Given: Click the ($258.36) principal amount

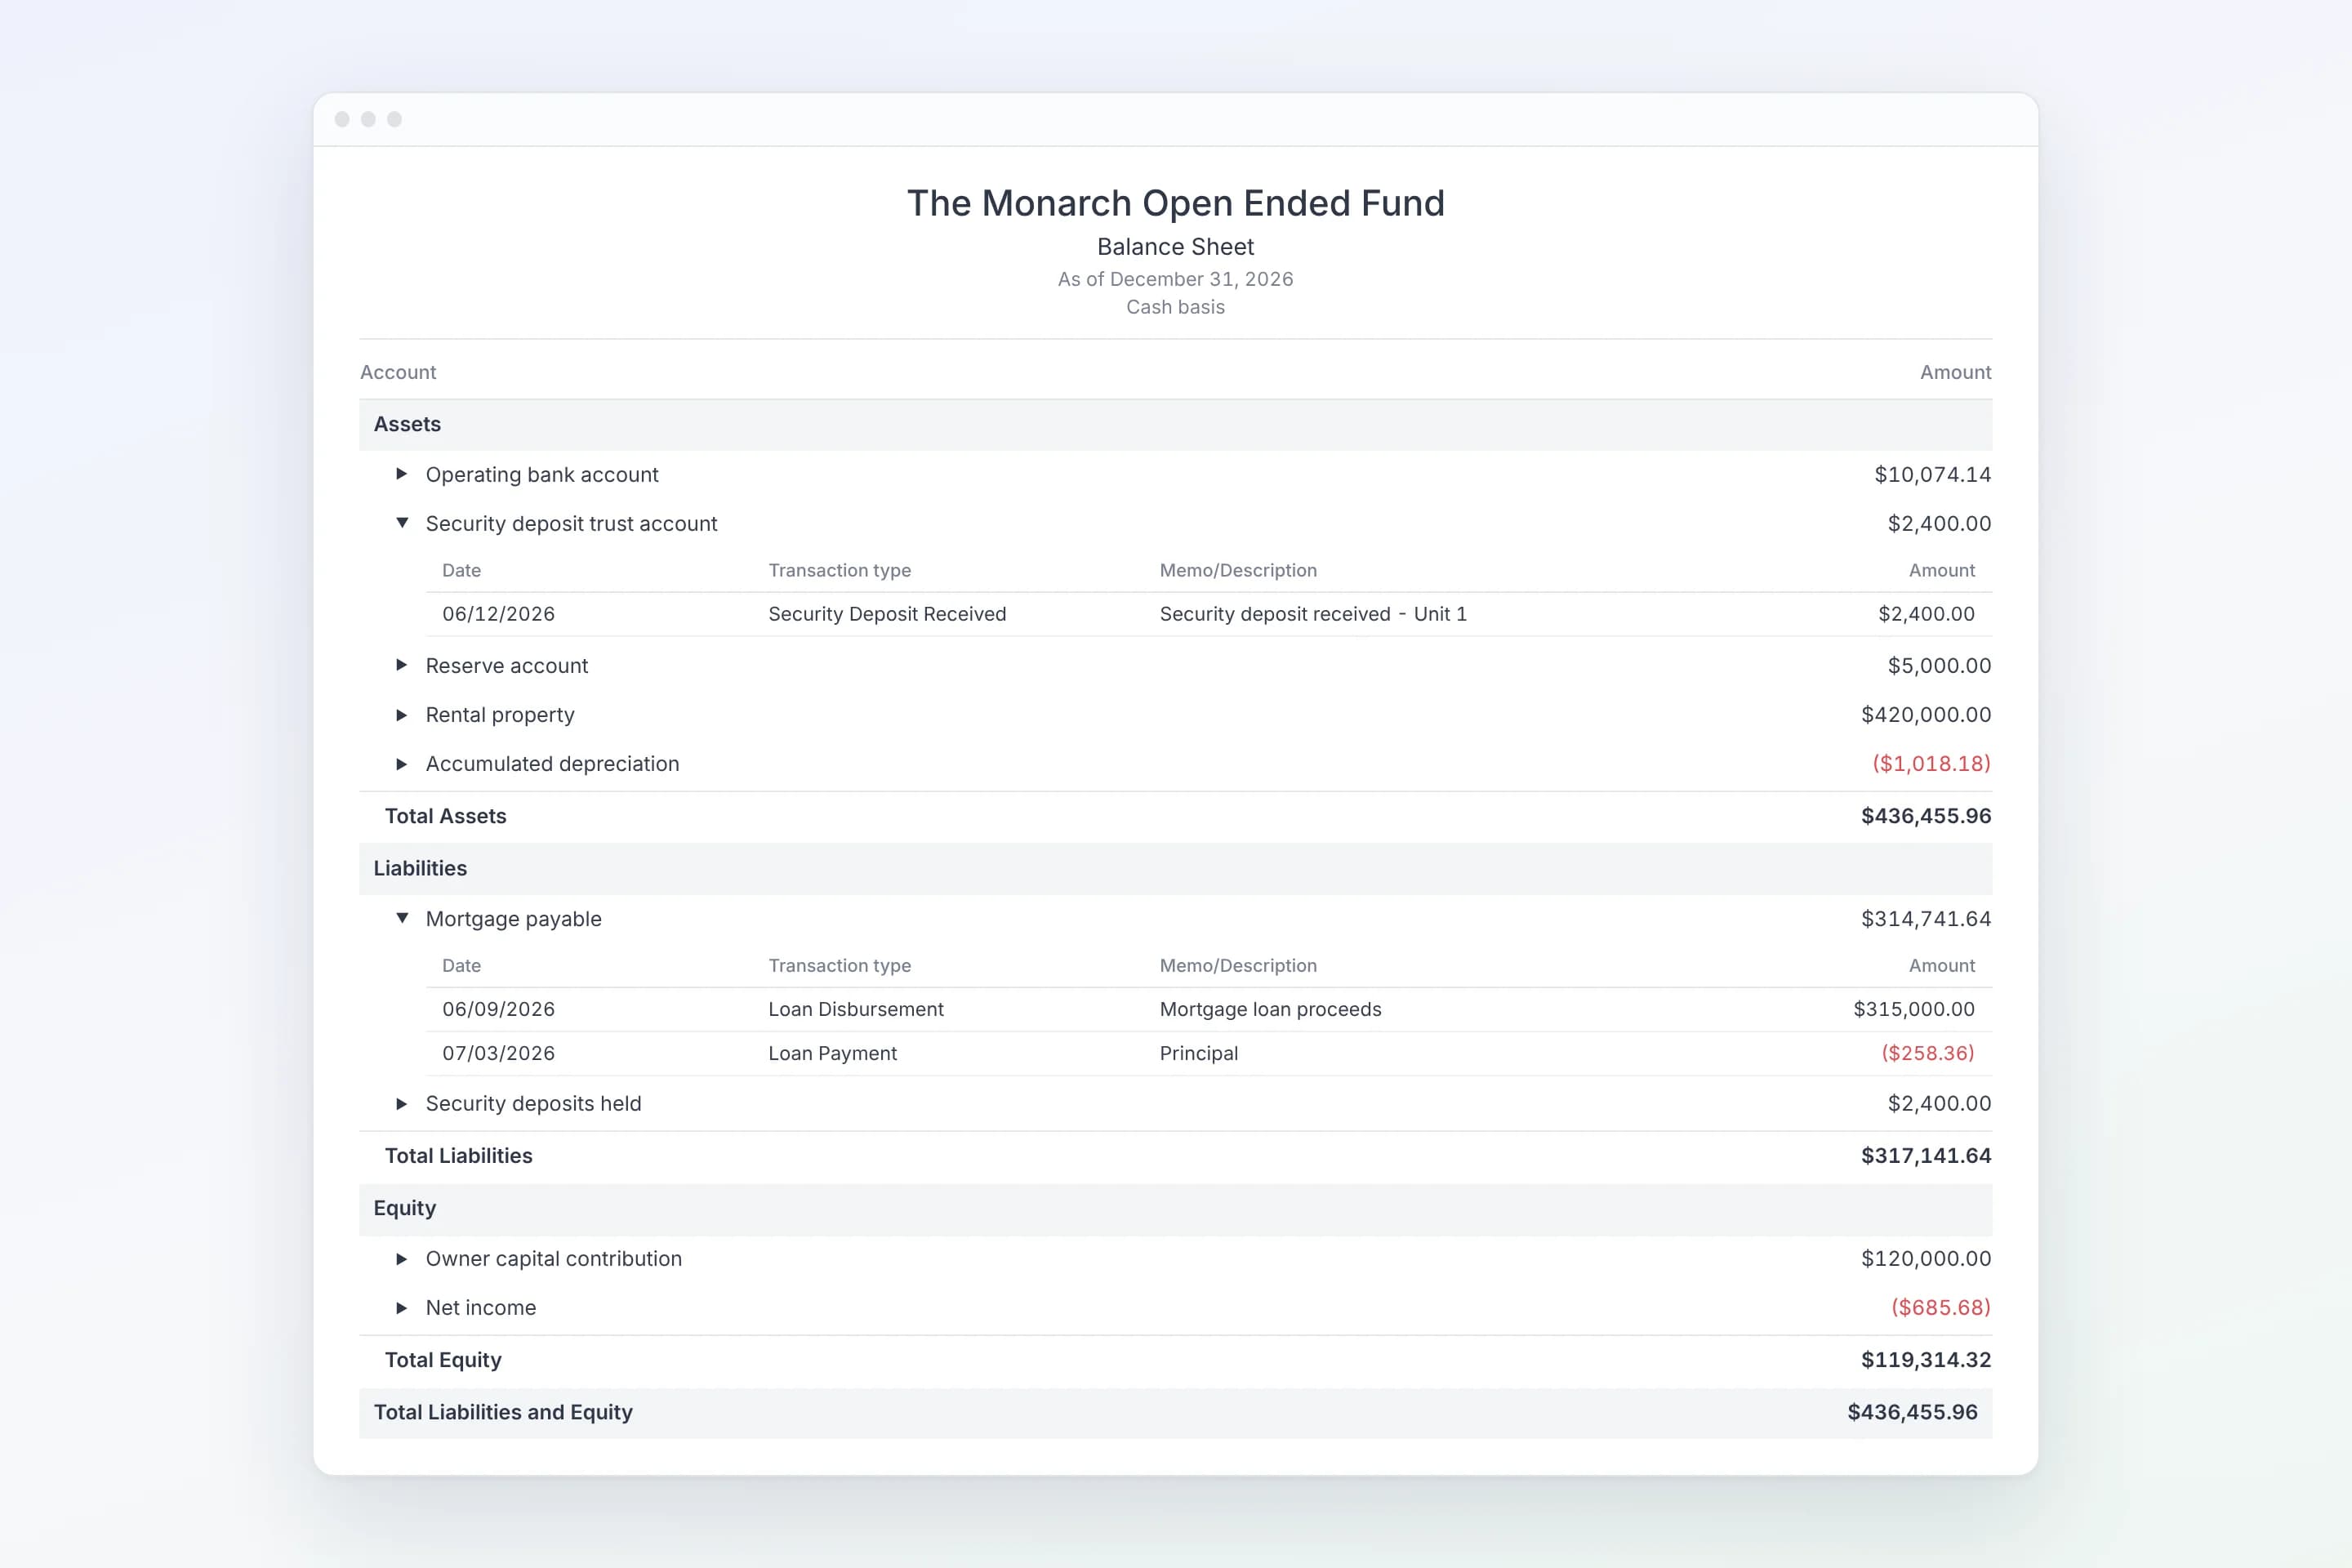Looking at the screenshot, I should point(1928,1053).
